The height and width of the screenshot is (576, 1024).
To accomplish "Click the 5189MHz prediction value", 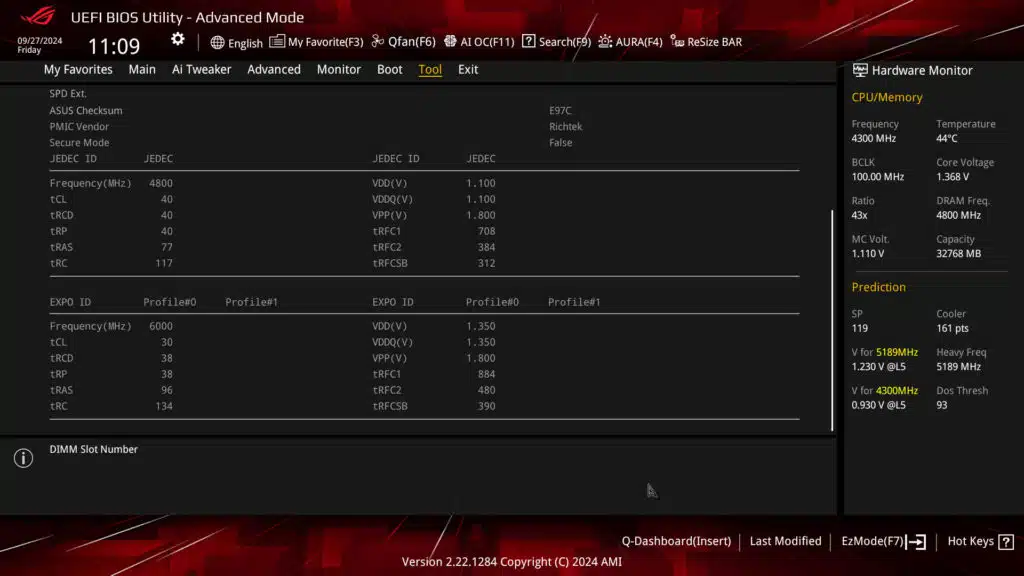I will tap(897, 352).
